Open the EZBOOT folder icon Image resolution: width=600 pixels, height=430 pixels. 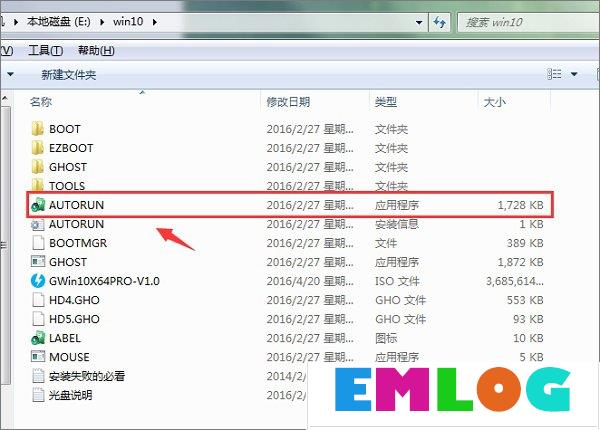(38, 148)
